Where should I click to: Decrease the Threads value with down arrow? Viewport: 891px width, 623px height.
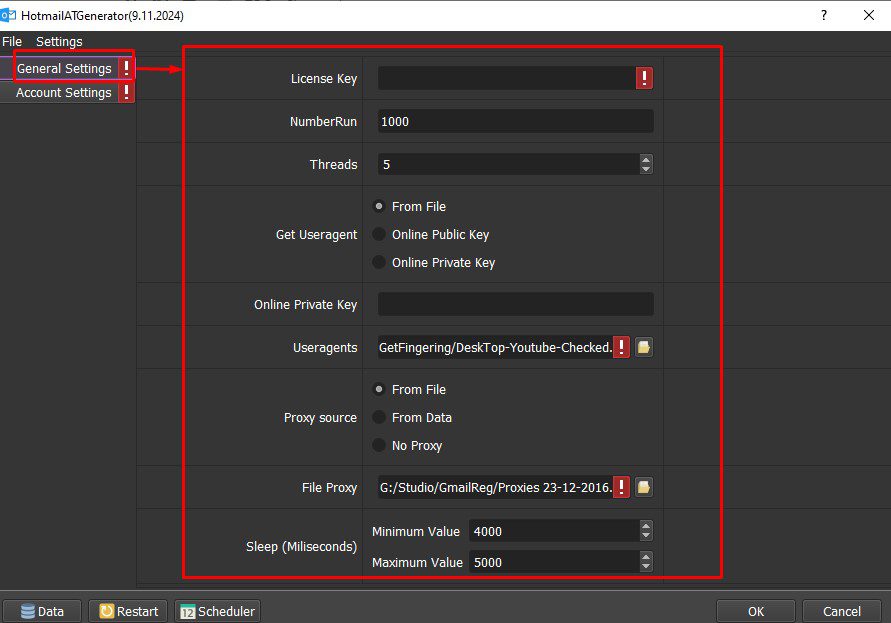point(646,169)
